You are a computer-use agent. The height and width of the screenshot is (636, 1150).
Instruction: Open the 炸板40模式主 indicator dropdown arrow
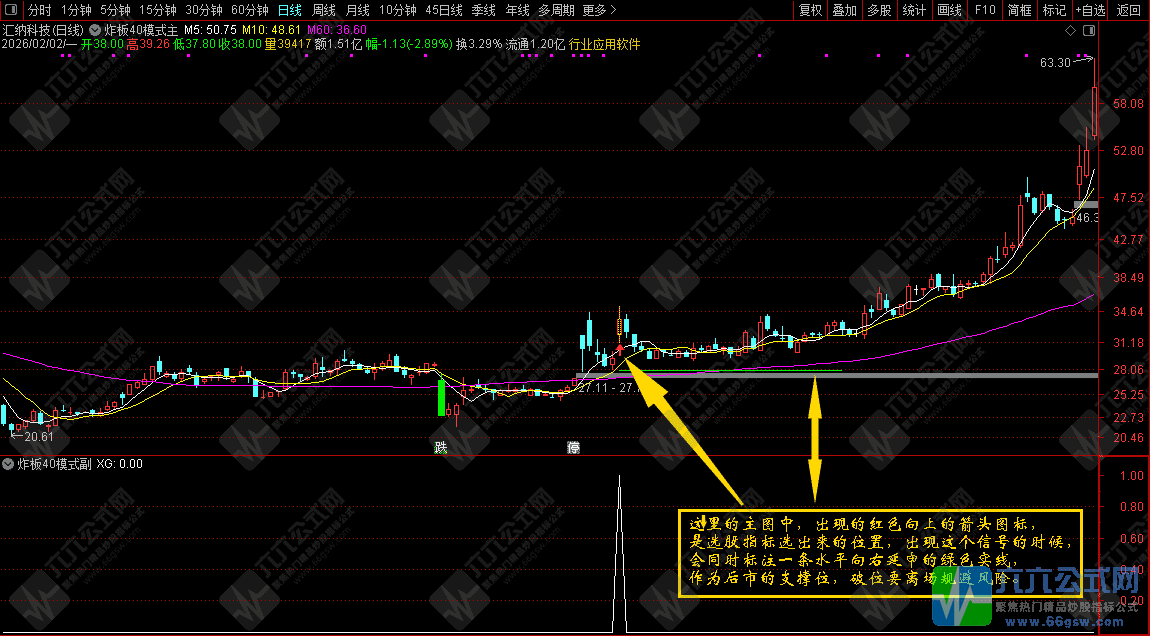pos(95,31)
